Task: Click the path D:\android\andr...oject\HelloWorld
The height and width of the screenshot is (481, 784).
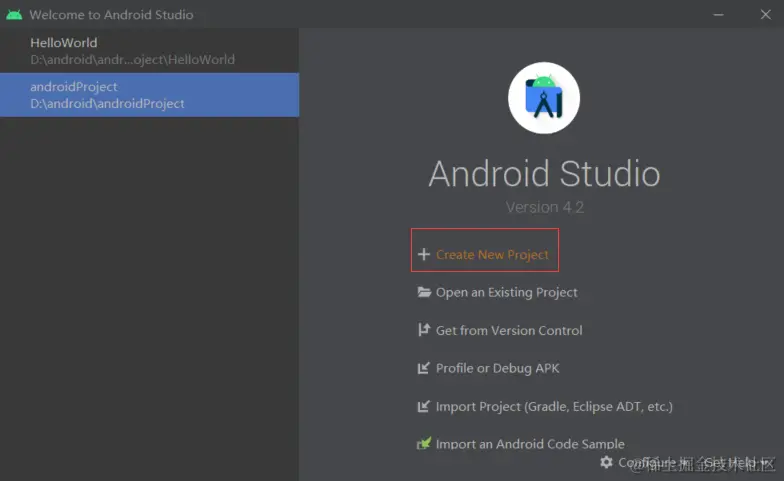Action: pos(132,60)
